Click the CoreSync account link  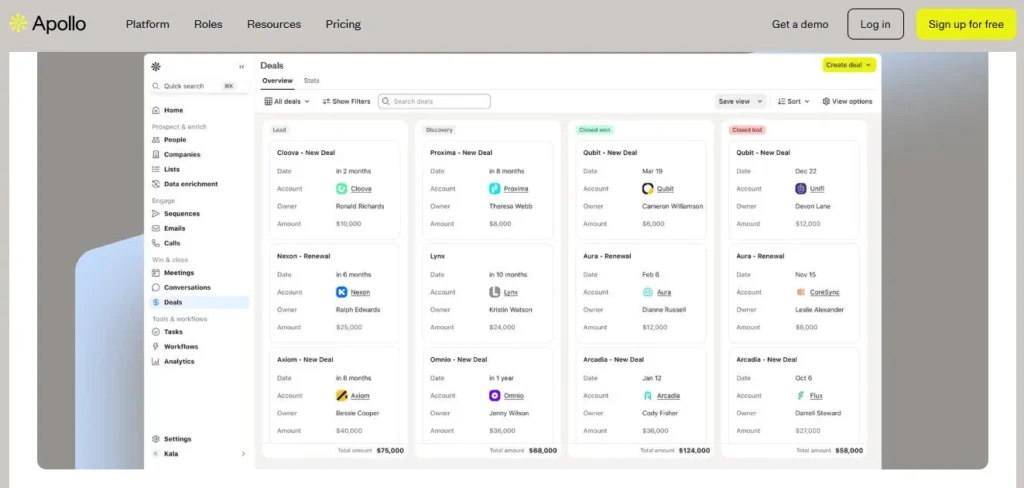pos(825,292)
